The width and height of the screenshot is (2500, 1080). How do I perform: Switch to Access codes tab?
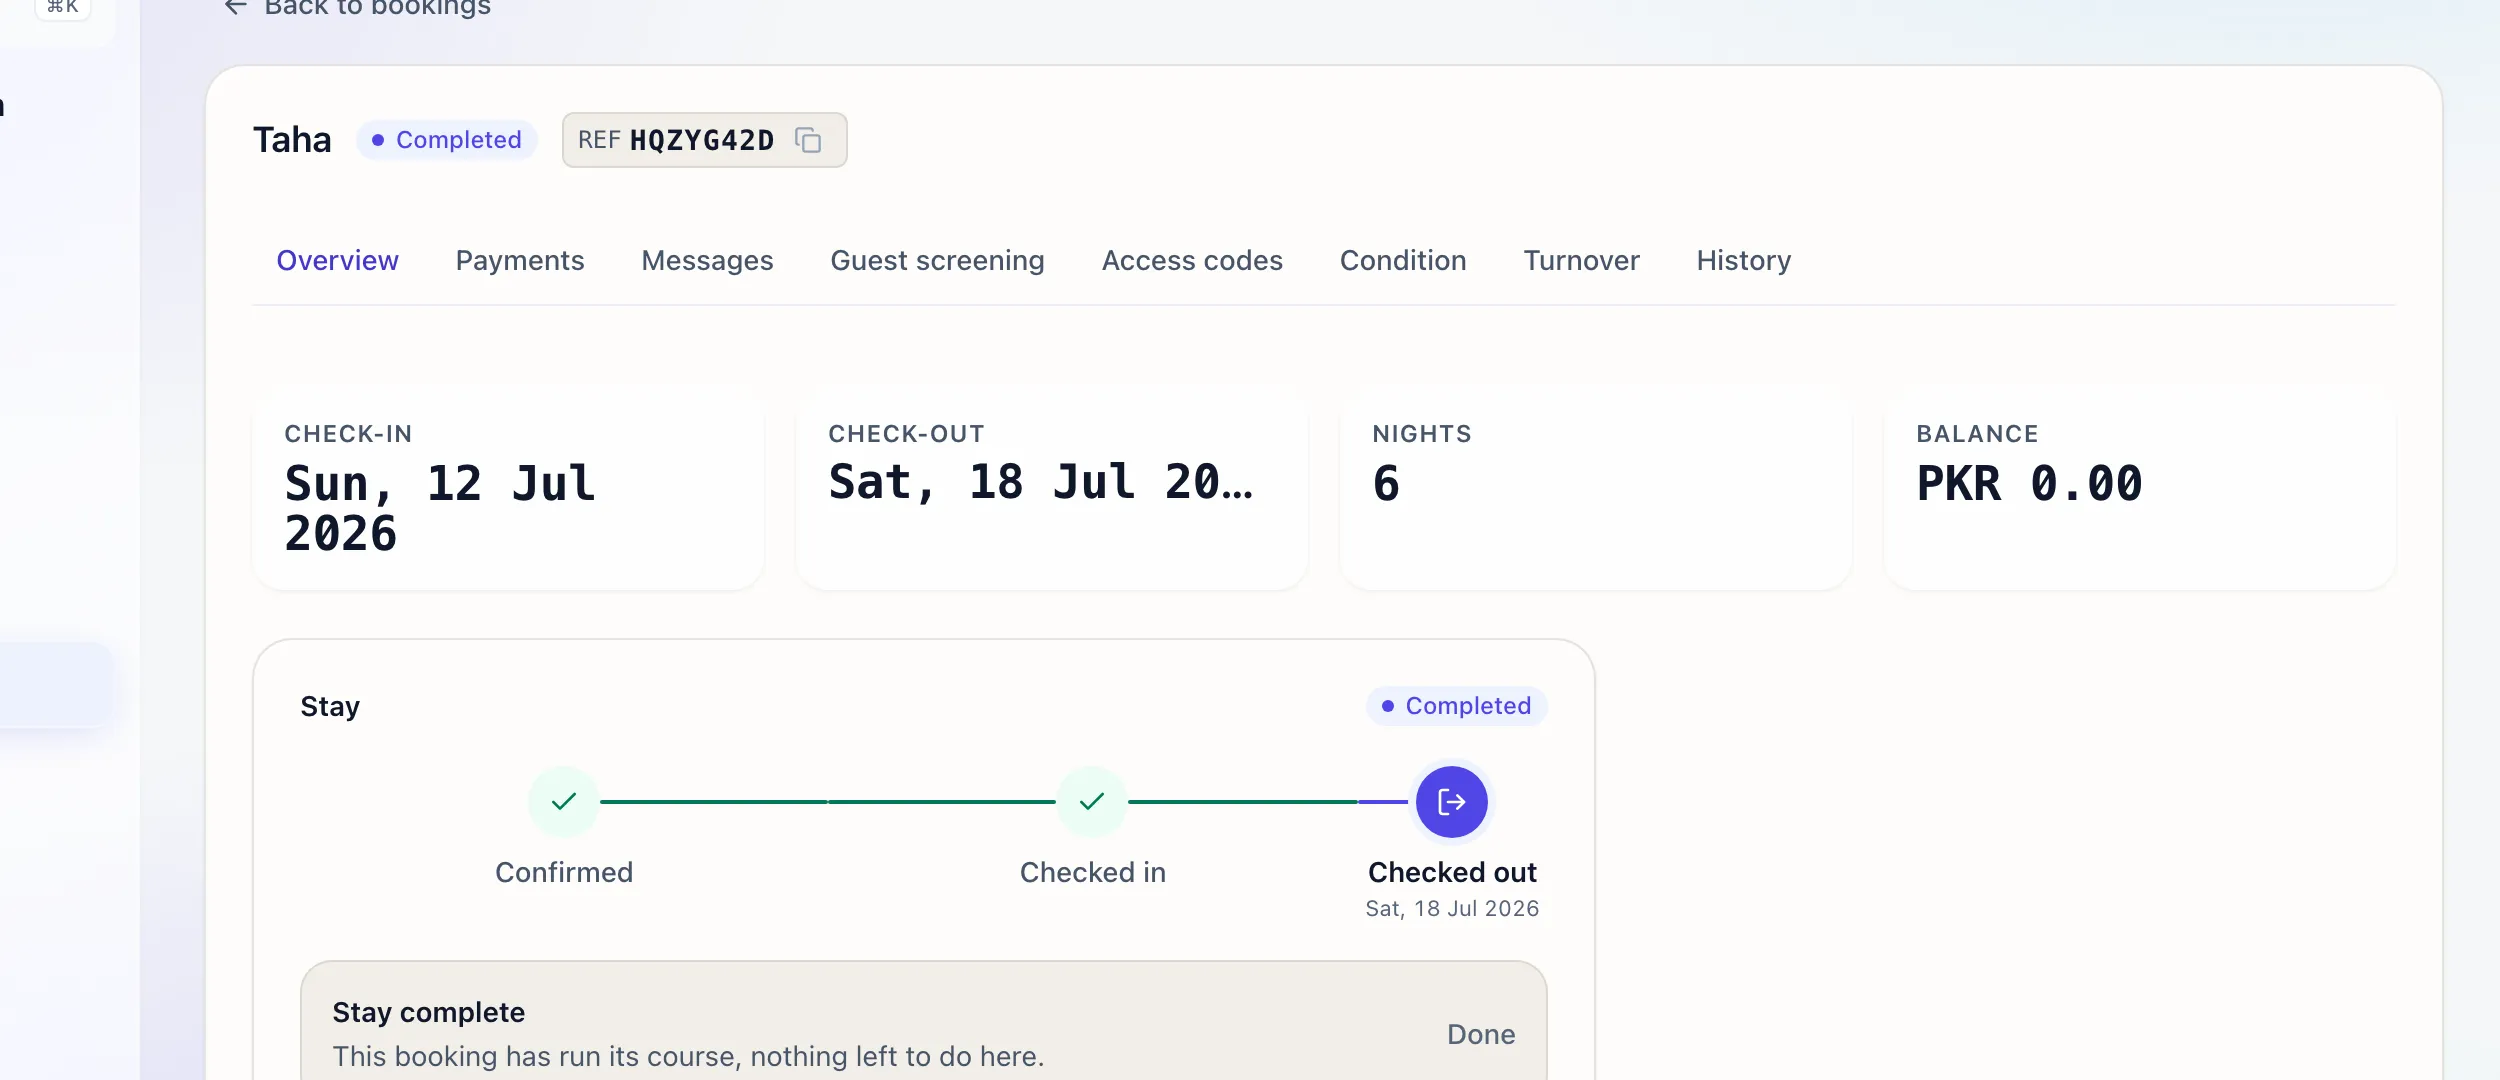coord(1192,260)
